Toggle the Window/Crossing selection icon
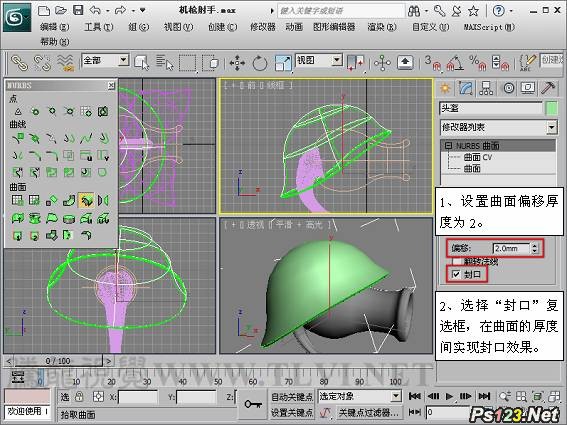The width and height of the screenshot is (567, 425). click(x=210, y=63)
